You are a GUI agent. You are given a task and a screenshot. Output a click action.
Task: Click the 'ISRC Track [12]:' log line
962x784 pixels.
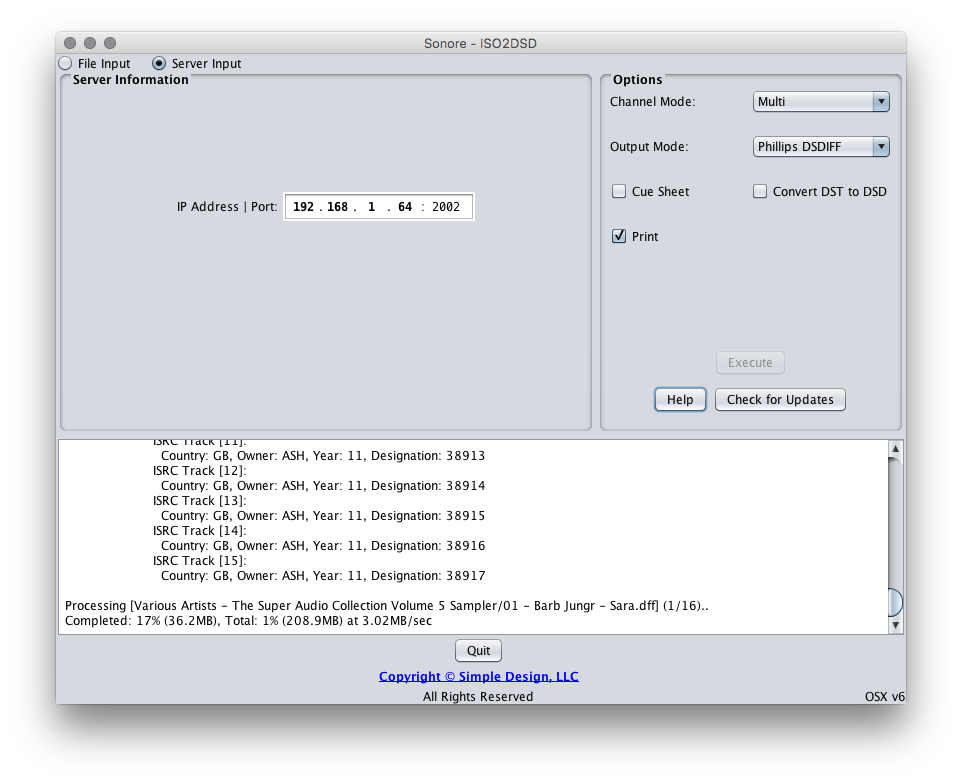(199, 471)
